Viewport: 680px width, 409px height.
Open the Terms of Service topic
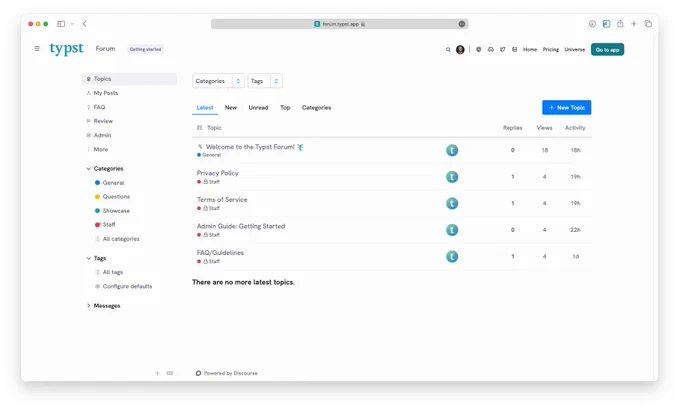coord(222,200)
